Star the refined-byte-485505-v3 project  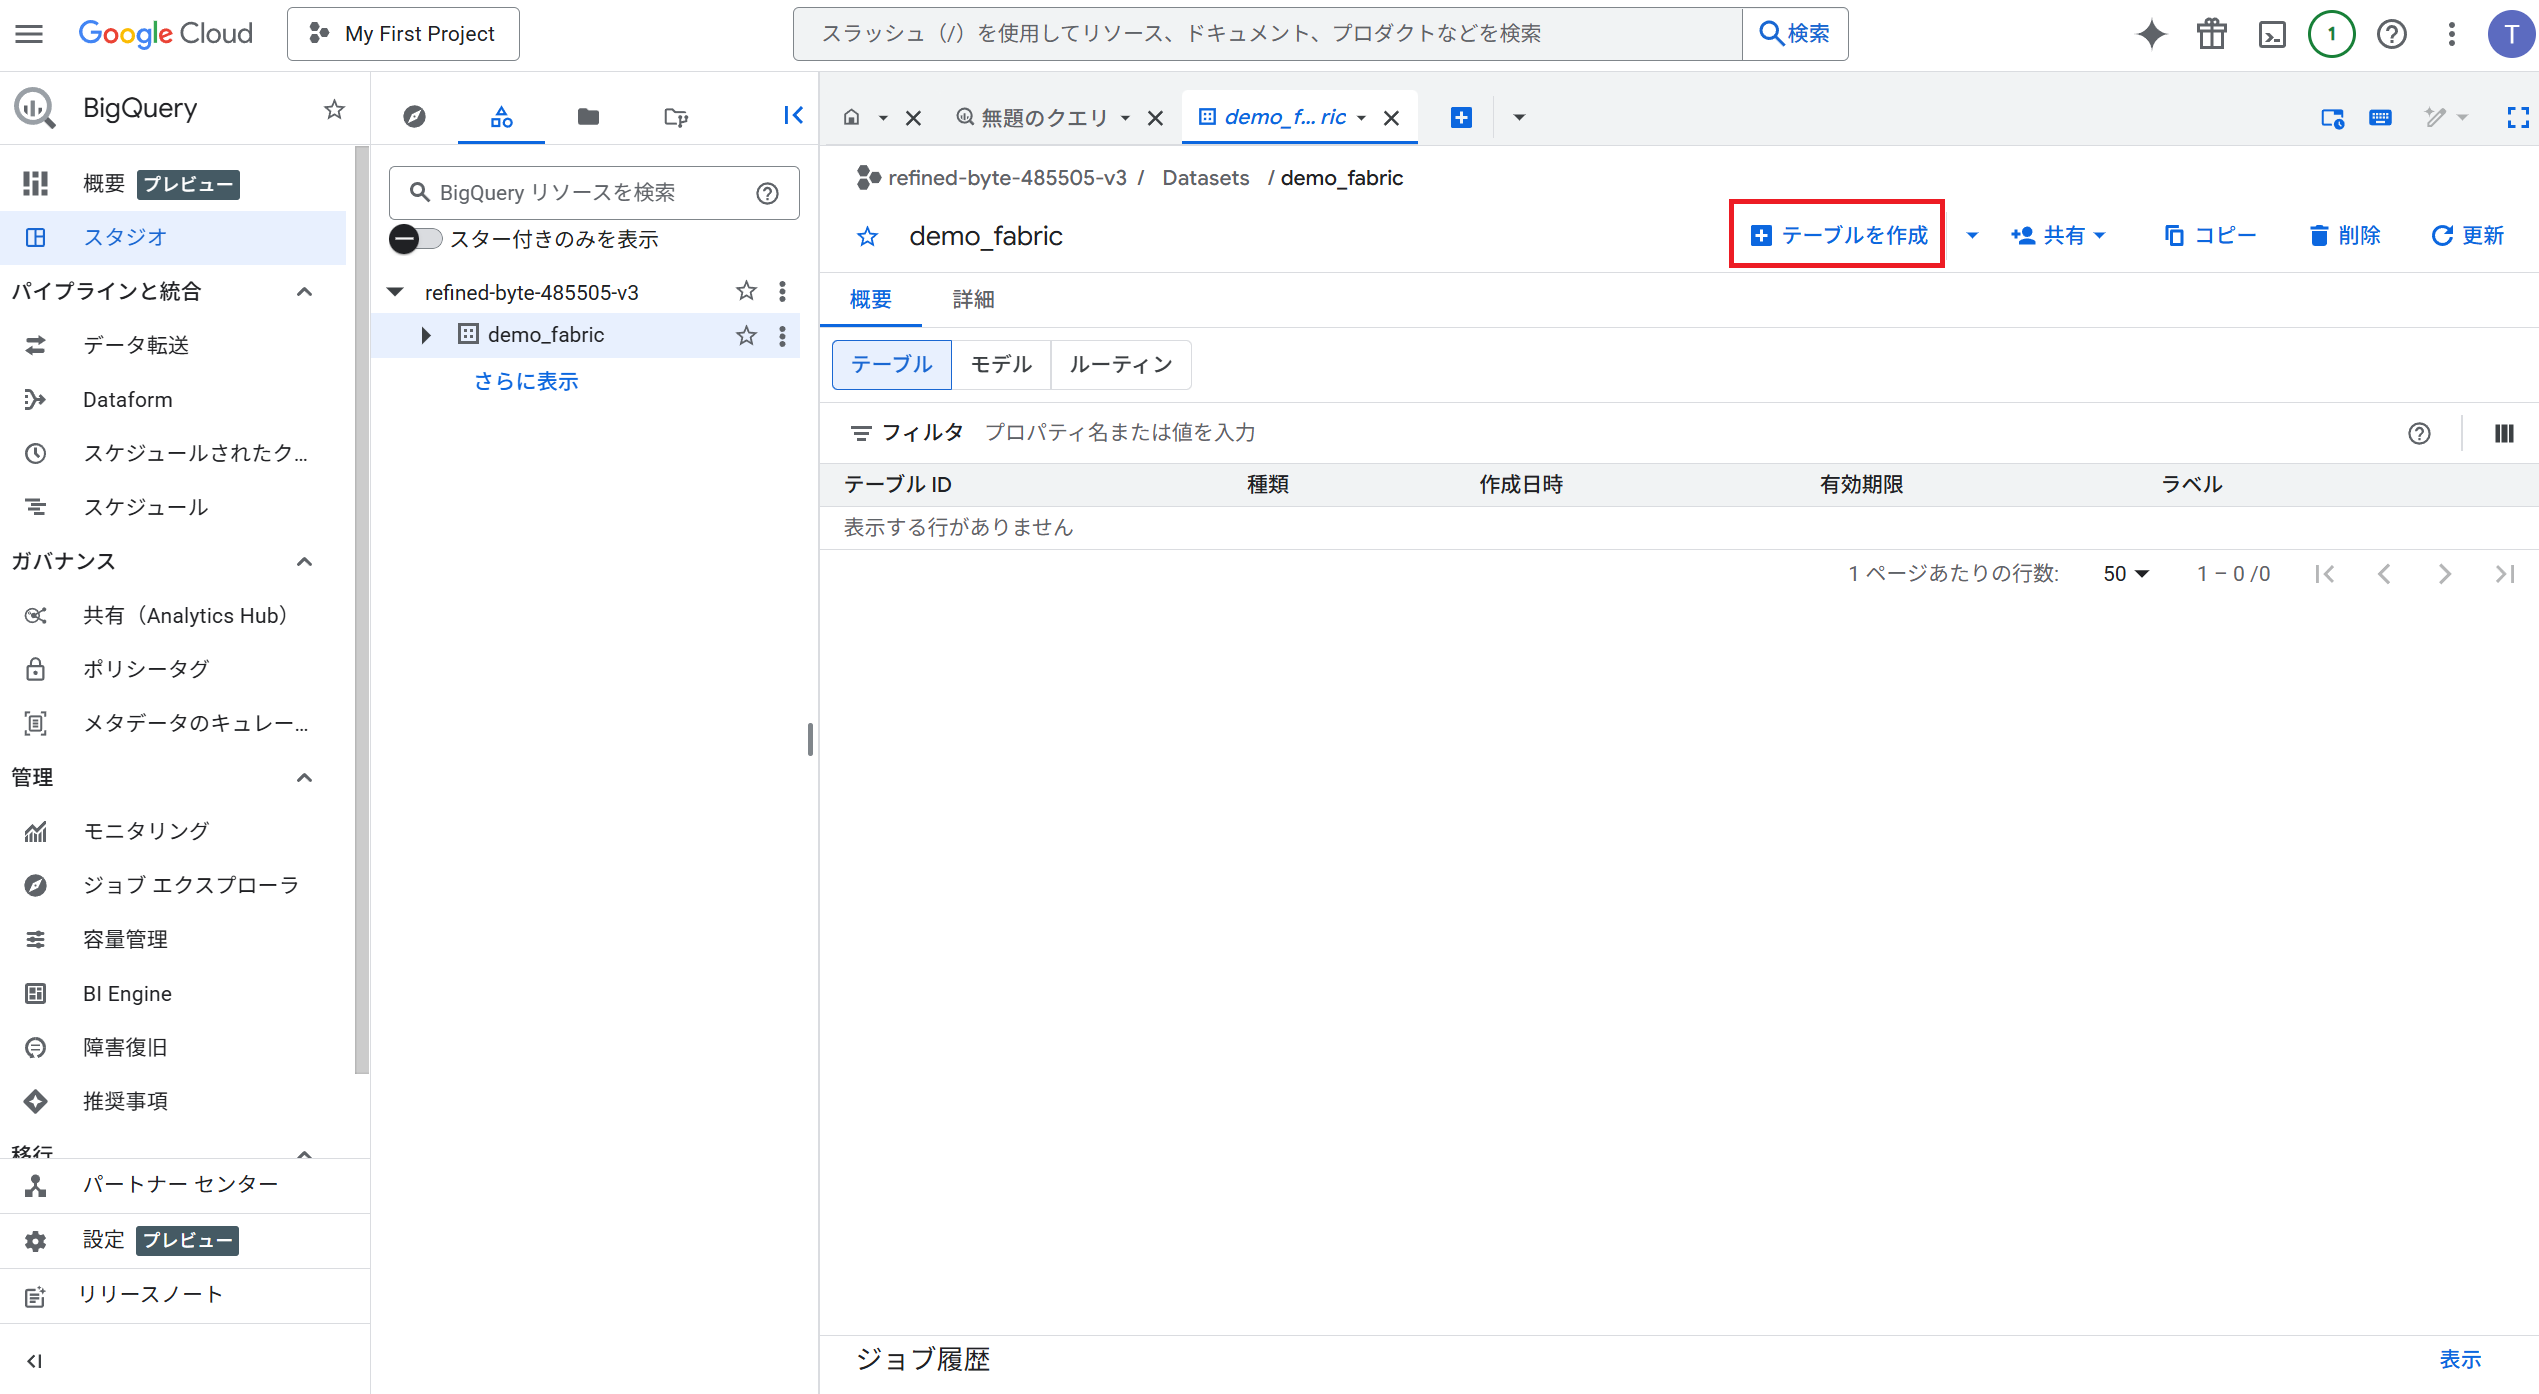tap(746, 292)
